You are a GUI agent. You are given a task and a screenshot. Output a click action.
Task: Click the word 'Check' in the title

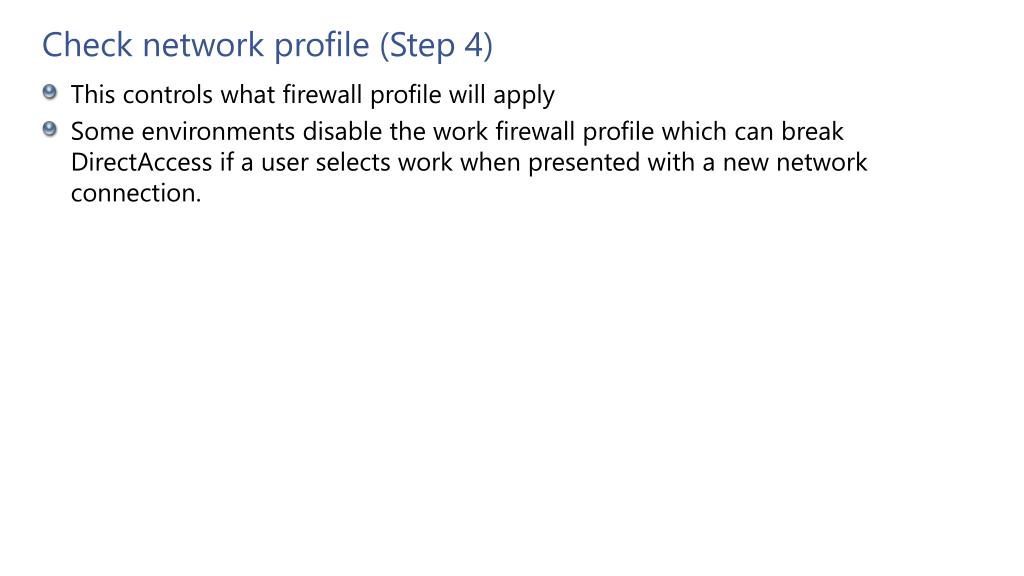[88, 45]
